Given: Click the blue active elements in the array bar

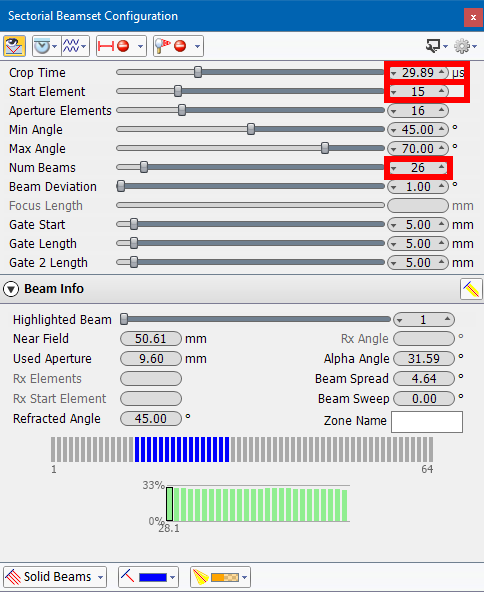Looking at the screenshot, I should (x=182, y=449).
